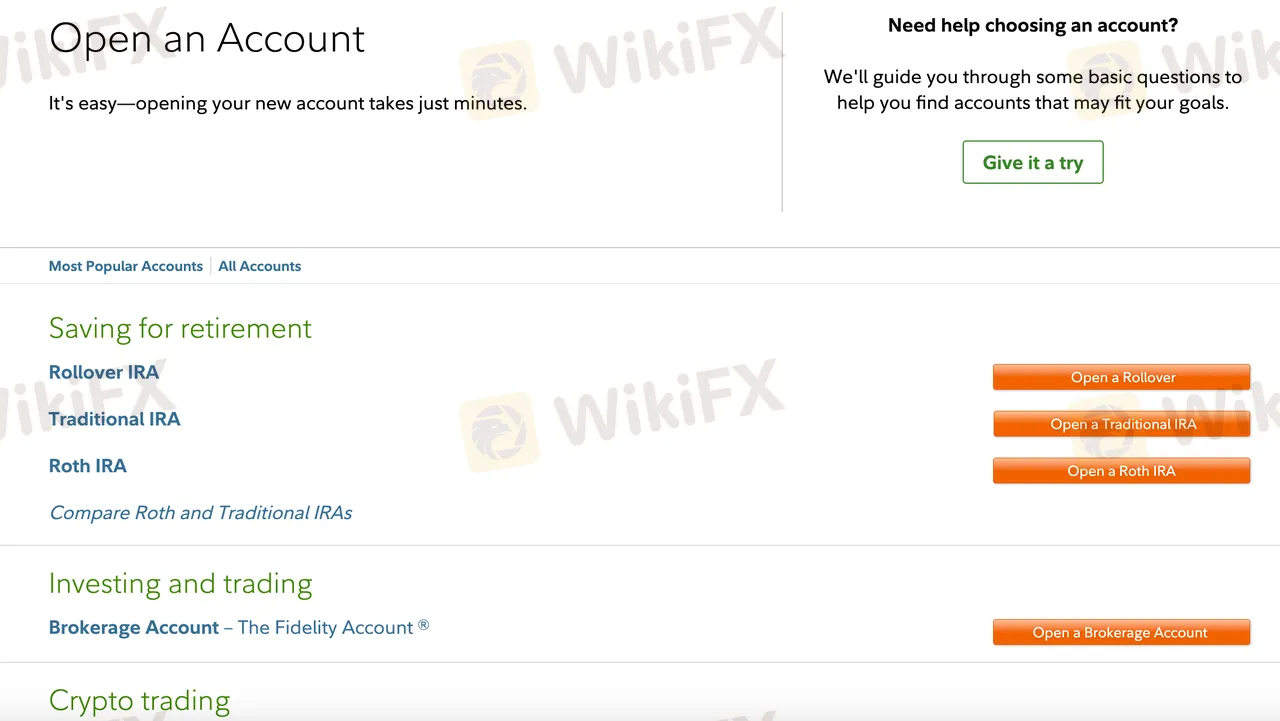Click the Need help choosing an account heading

coord(1033,26)
